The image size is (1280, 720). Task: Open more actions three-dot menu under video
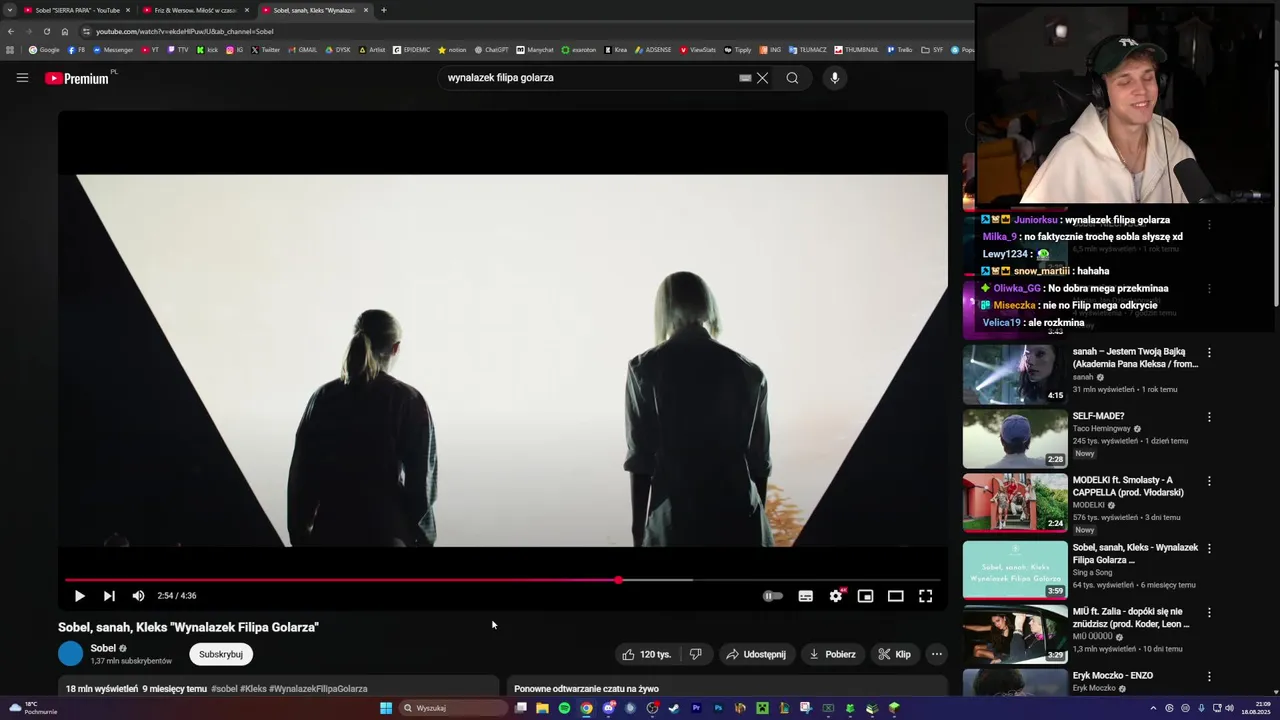pos(936,654)
